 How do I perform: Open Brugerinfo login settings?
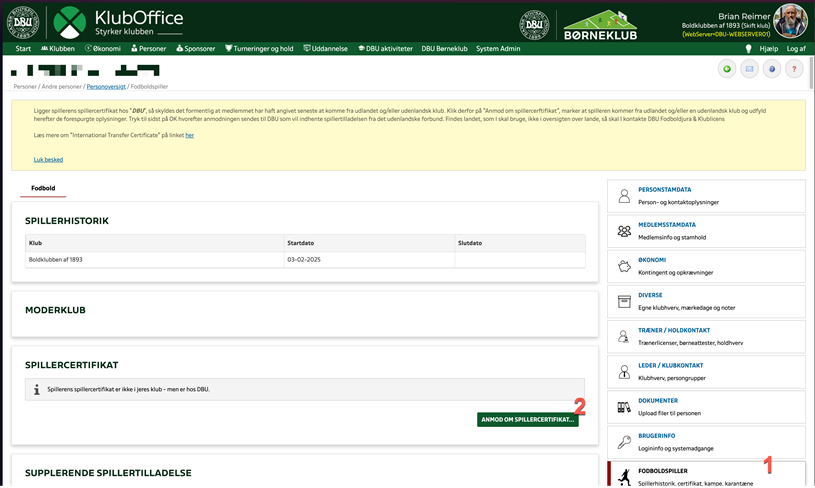706,441
